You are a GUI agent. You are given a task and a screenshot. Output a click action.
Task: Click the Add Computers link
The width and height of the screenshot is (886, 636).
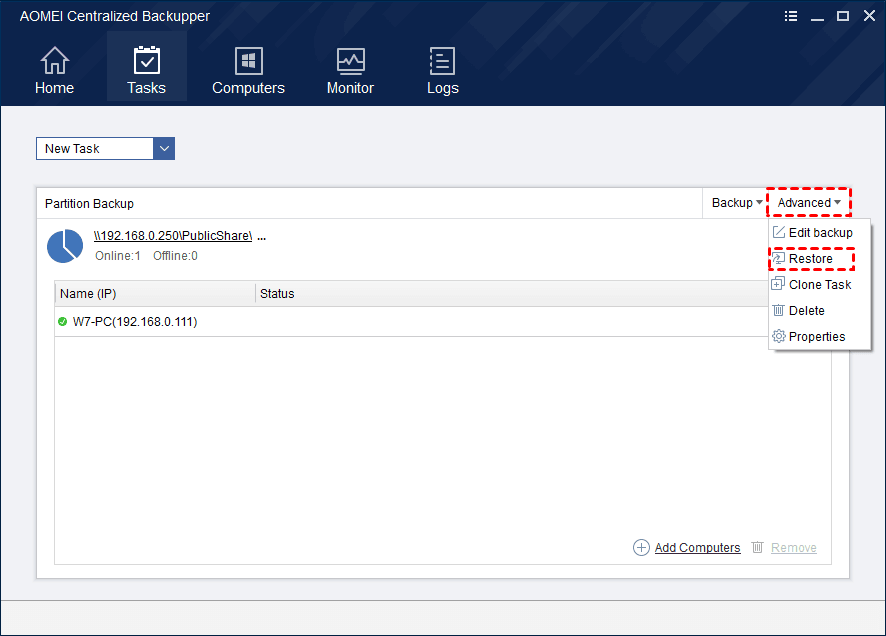coord(697,547)
